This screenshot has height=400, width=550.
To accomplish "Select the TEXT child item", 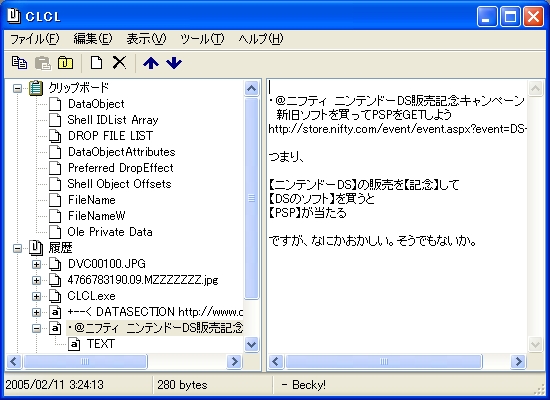I will [x=101, y=344].
